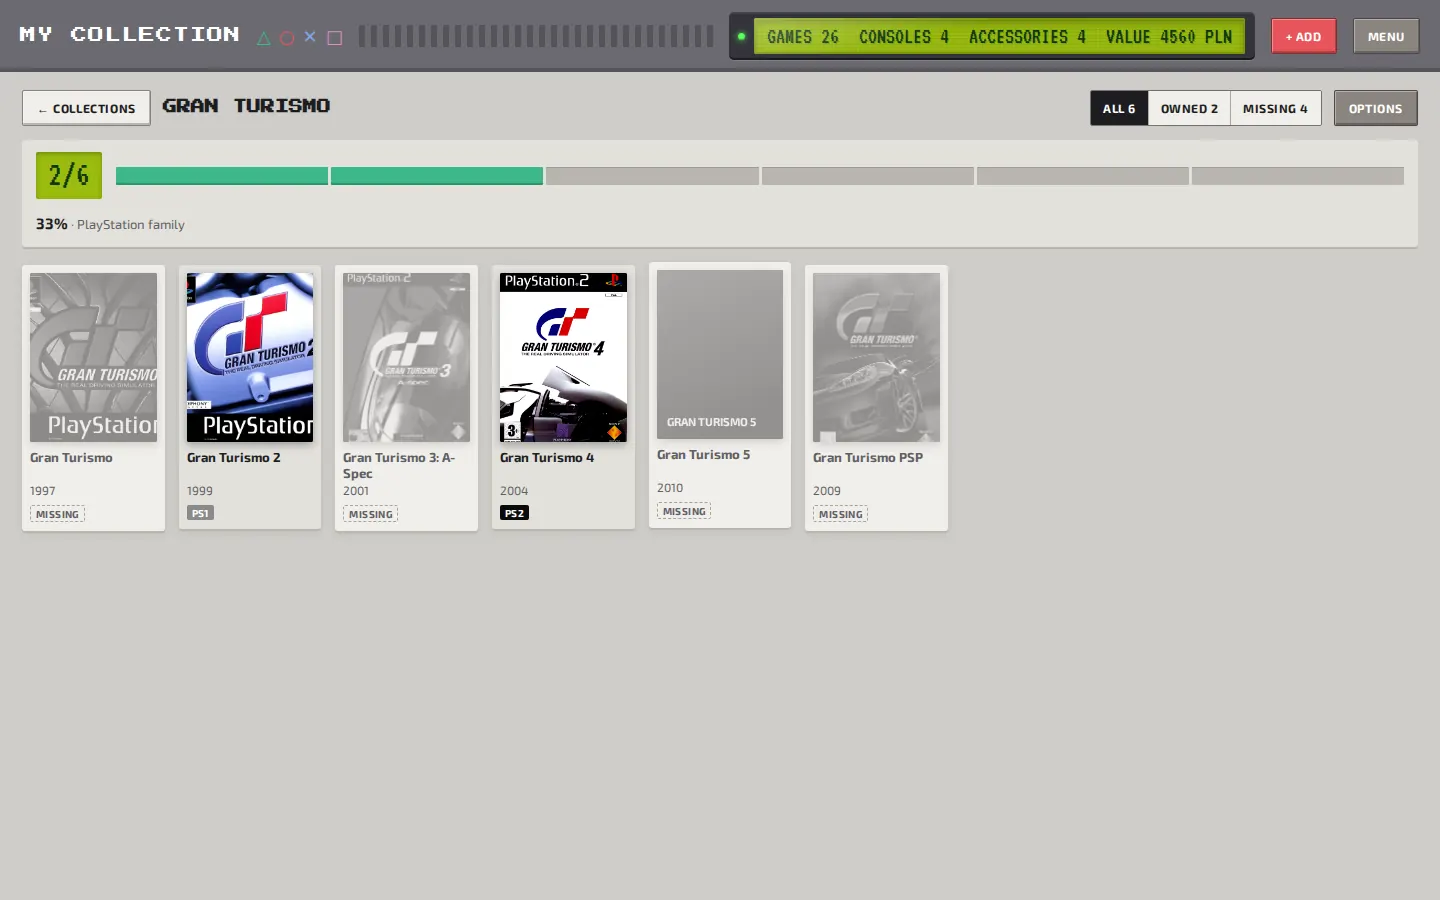Filter to Missing 4 games
The image size is (1440, 900).
point(1275,108)
